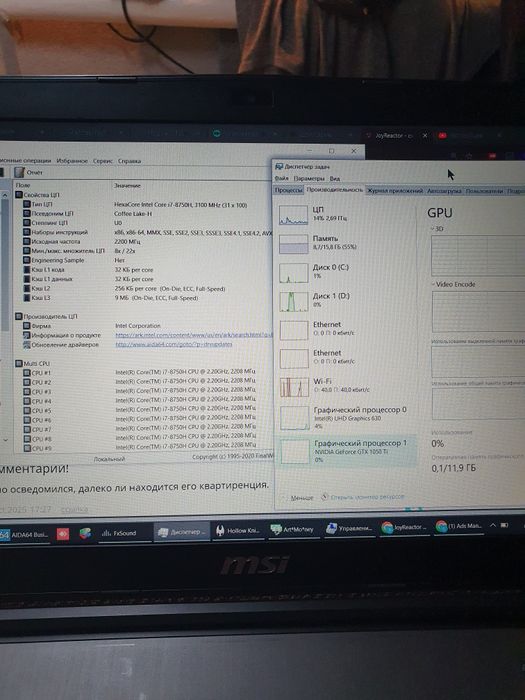
Task: Select Диск 0 (C:) performance item
Action: (346, 272)
